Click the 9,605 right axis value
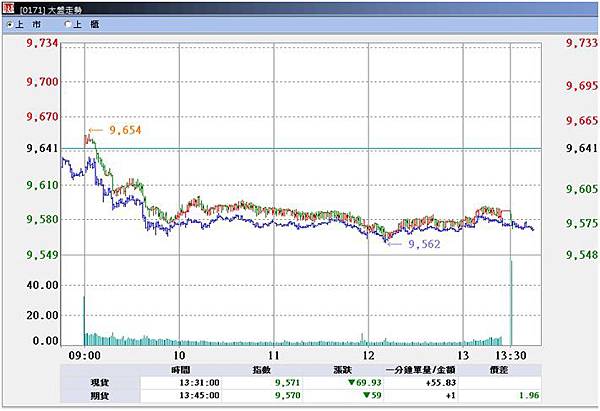600x411 pixels. pos(582,189)
